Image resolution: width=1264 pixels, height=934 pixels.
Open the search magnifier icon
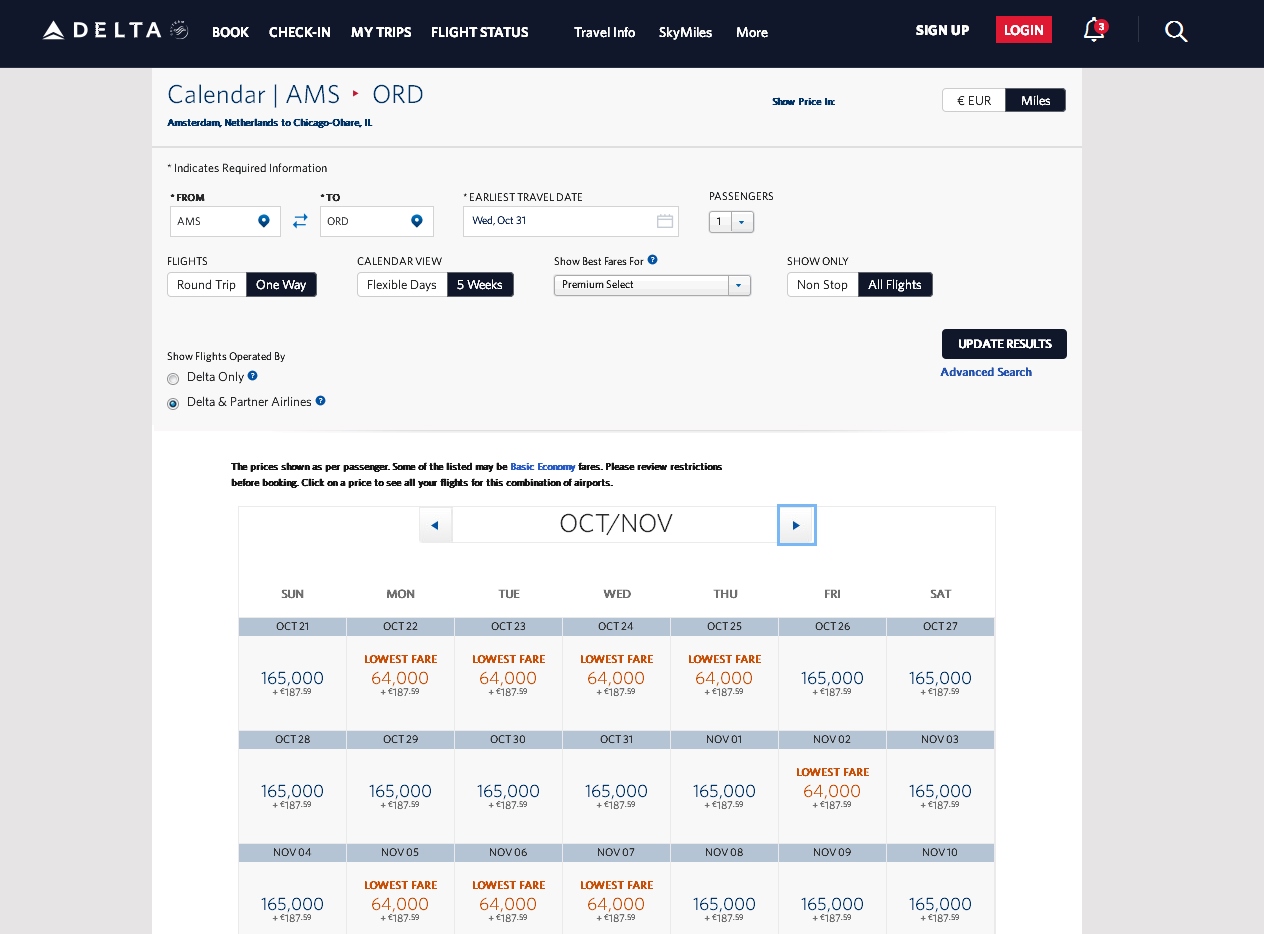(1176, 32)
